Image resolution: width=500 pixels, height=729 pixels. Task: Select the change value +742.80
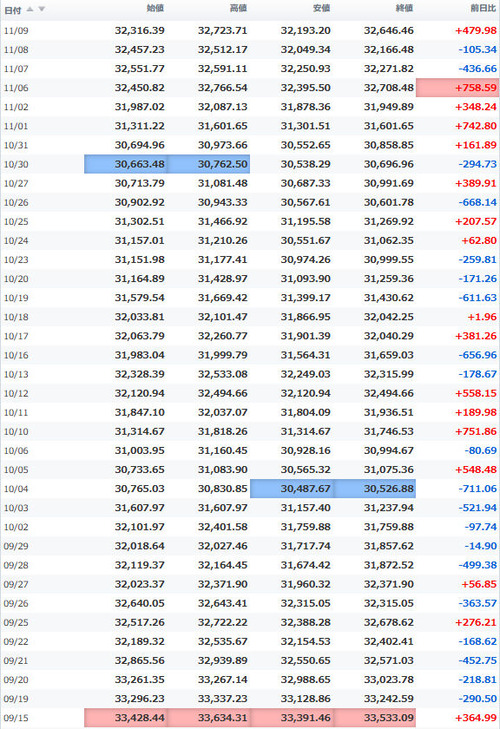coord(476,126)
